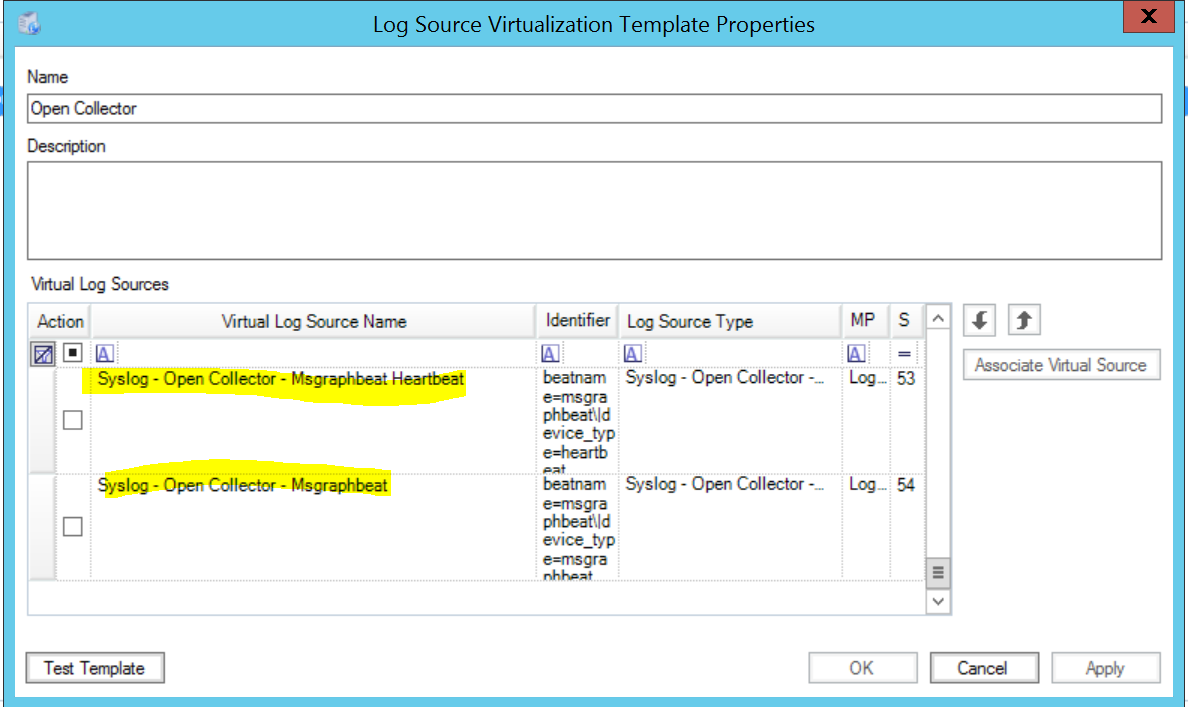The image size is (1188, 707).
Task: Check the Syslog Msgraphbeat row checkbox
Action: click(73, 527)
